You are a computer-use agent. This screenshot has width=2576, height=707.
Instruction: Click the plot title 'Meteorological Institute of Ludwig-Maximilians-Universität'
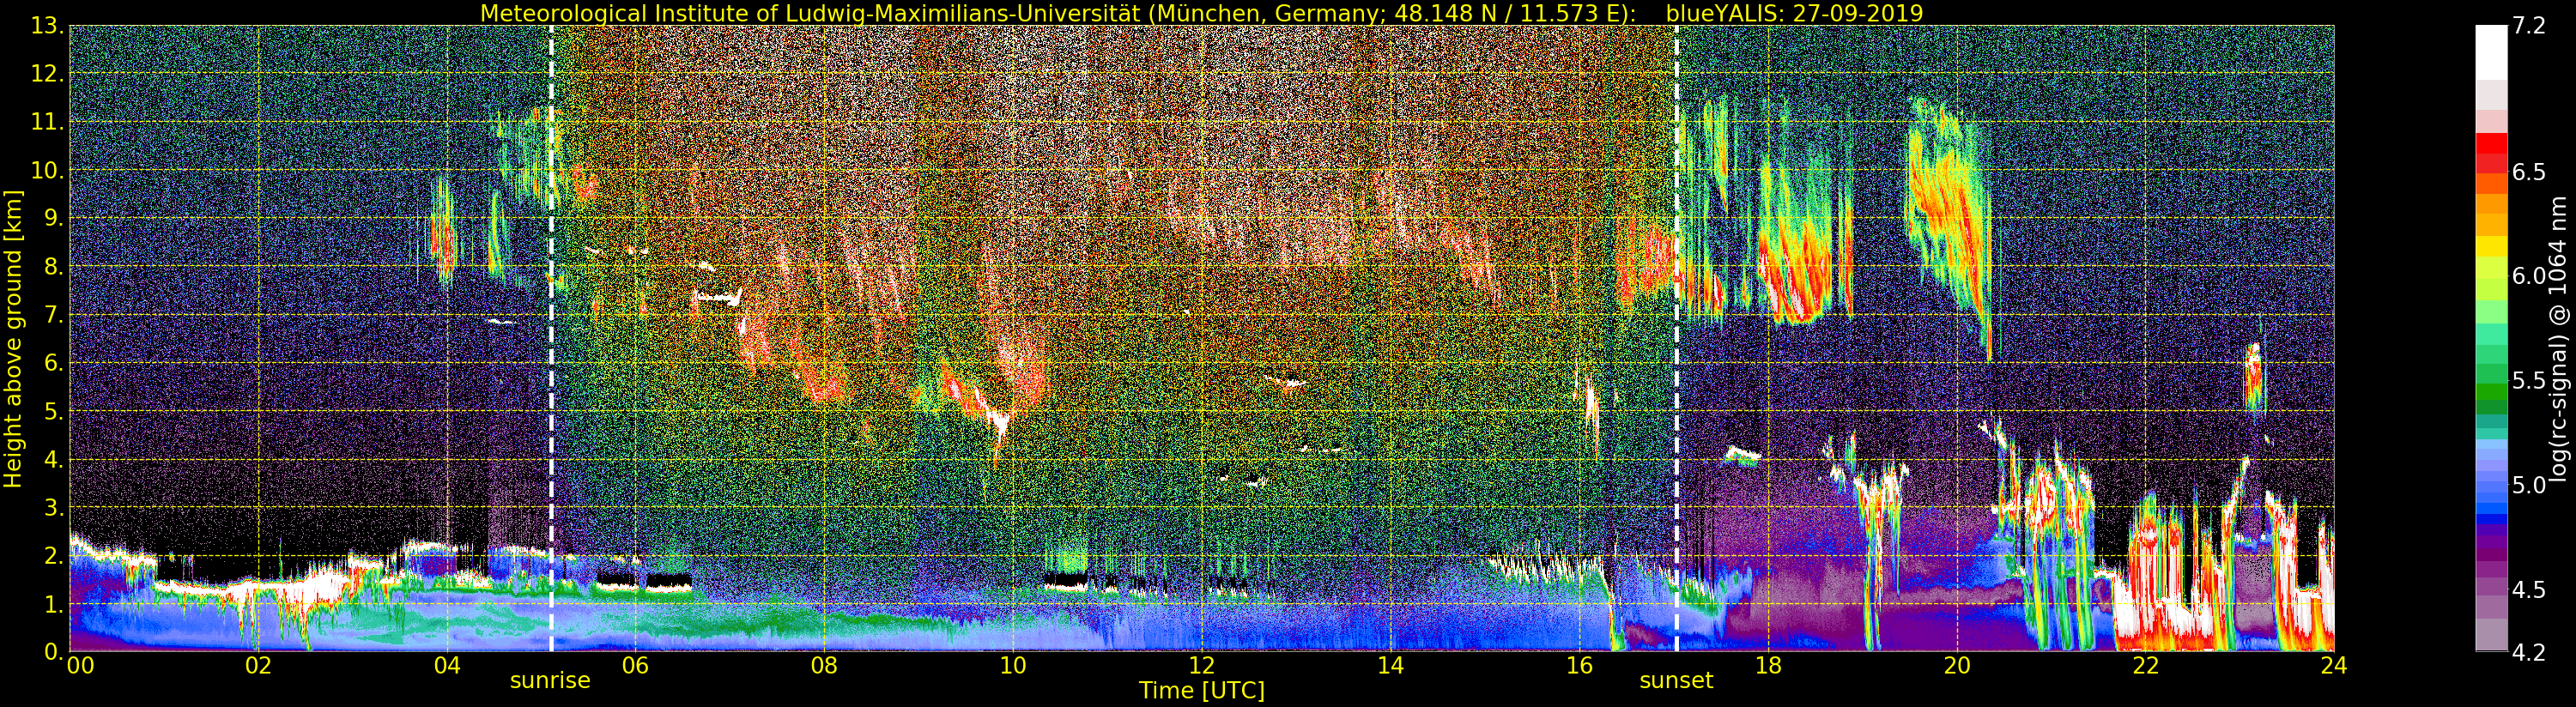pos(811,13)
